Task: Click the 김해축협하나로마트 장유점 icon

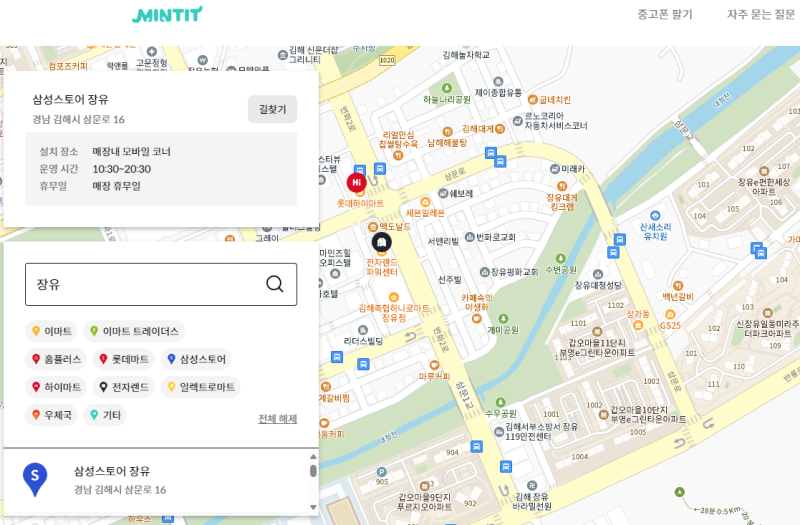Action: [393, 297]
